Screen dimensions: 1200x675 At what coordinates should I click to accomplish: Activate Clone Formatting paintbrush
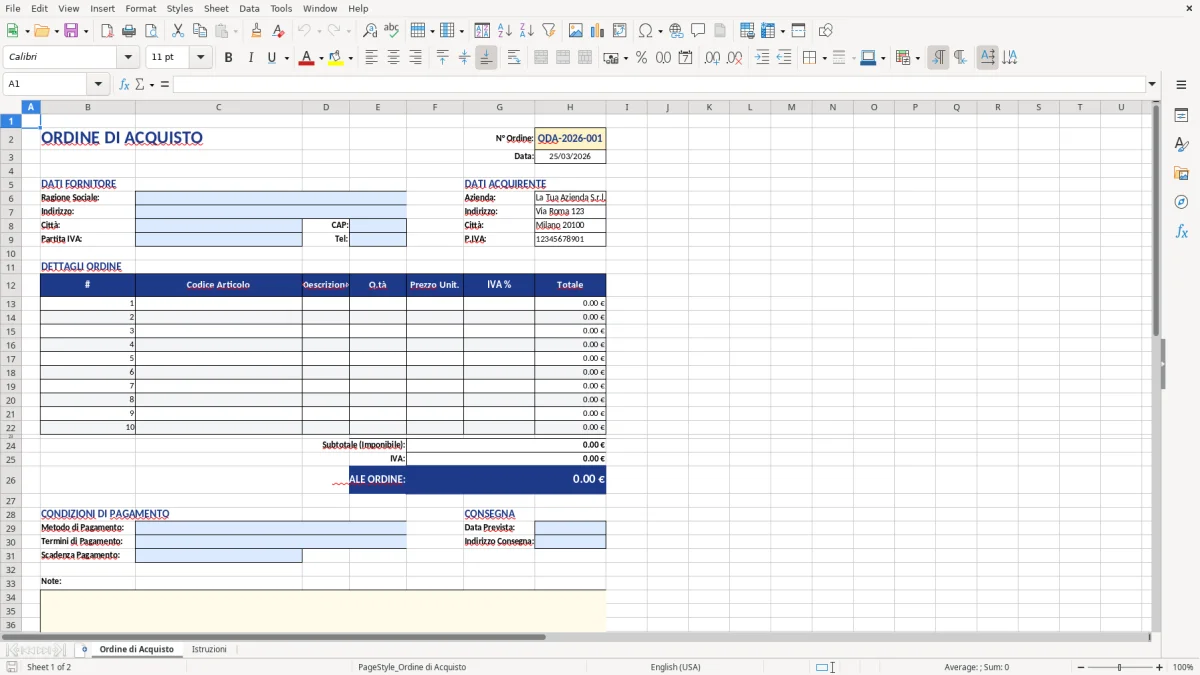coord(256,31)
